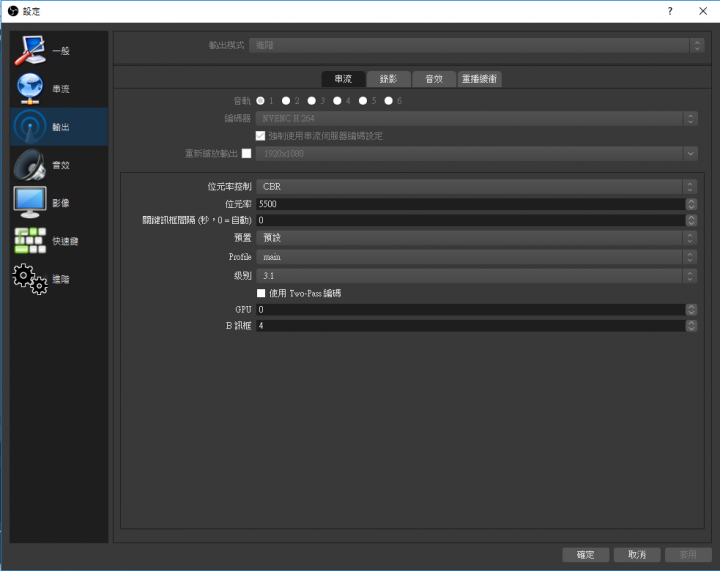
Task: Click the B 訊框 spinner arrows
Action: 691,325
